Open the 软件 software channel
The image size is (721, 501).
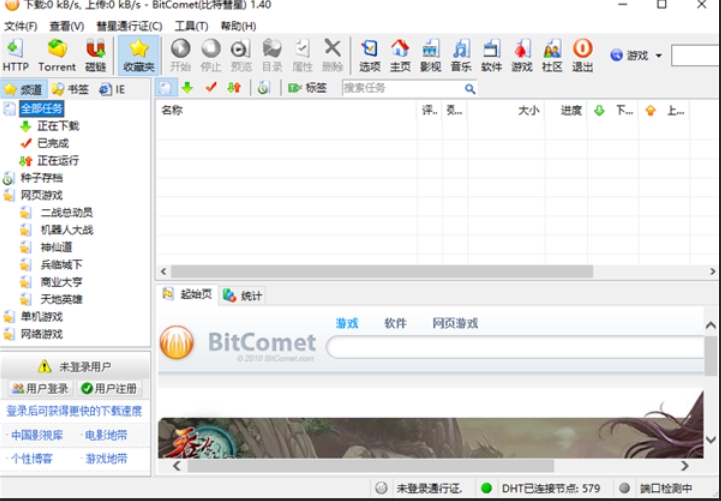pos(491,55)
